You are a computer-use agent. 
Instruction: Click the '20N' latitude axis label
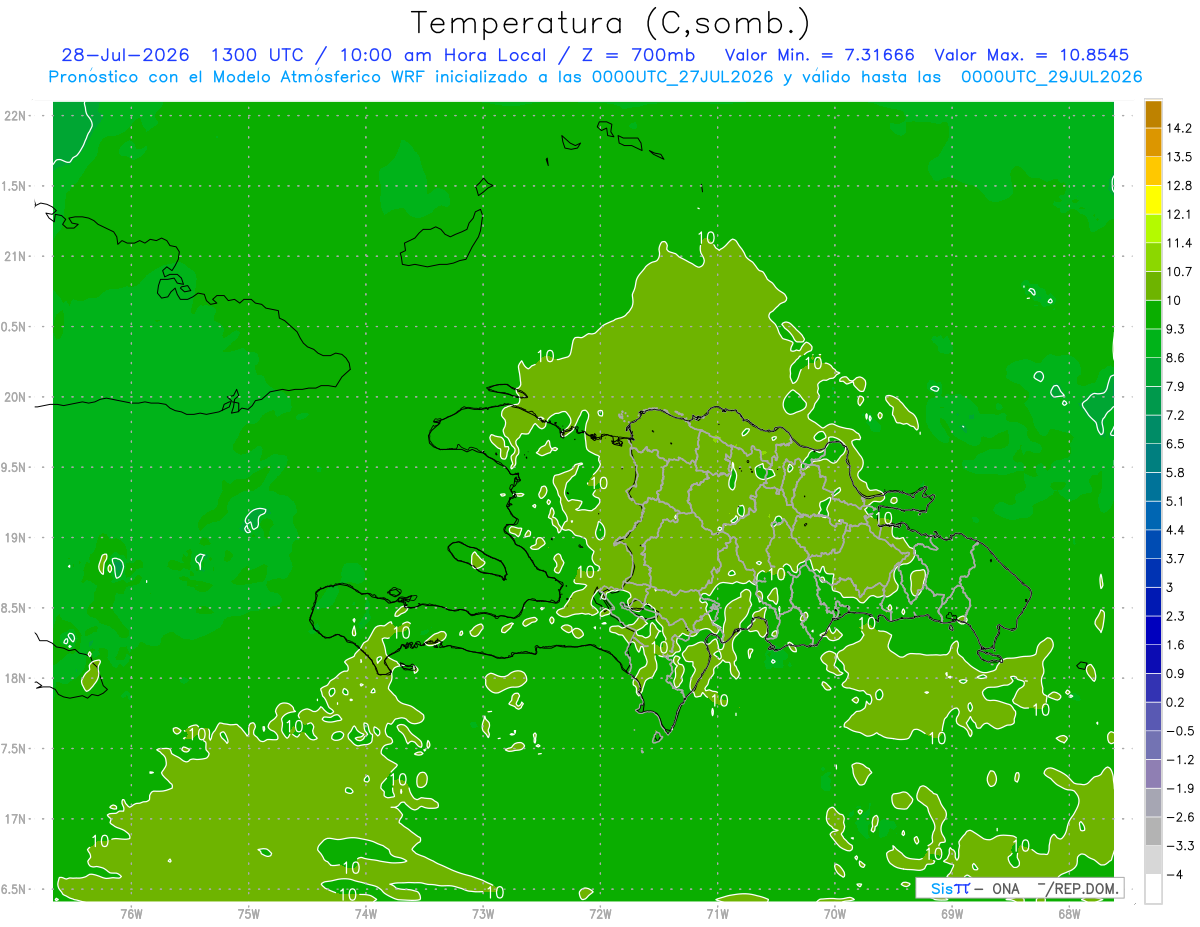click(15, 397)
